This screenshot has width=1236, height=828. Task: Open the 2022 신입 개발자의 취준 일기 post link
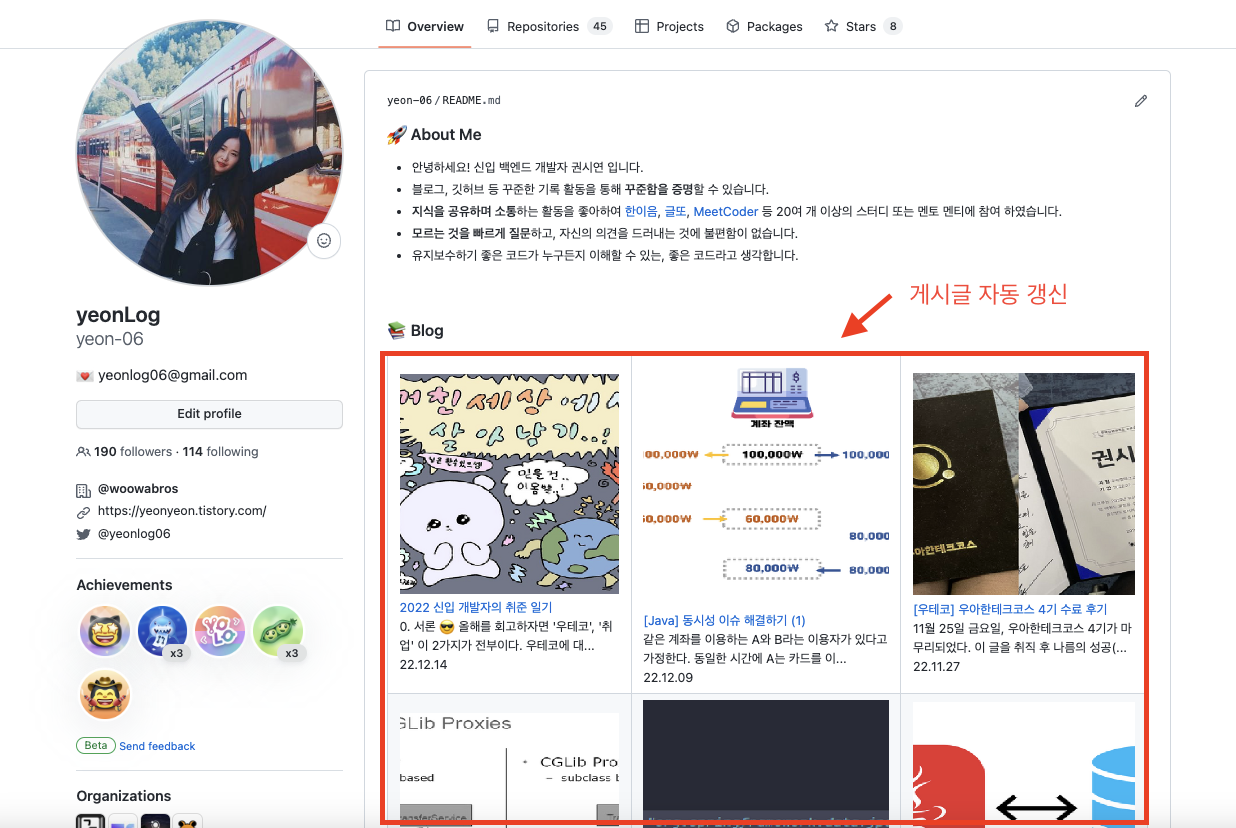[476, 607]
